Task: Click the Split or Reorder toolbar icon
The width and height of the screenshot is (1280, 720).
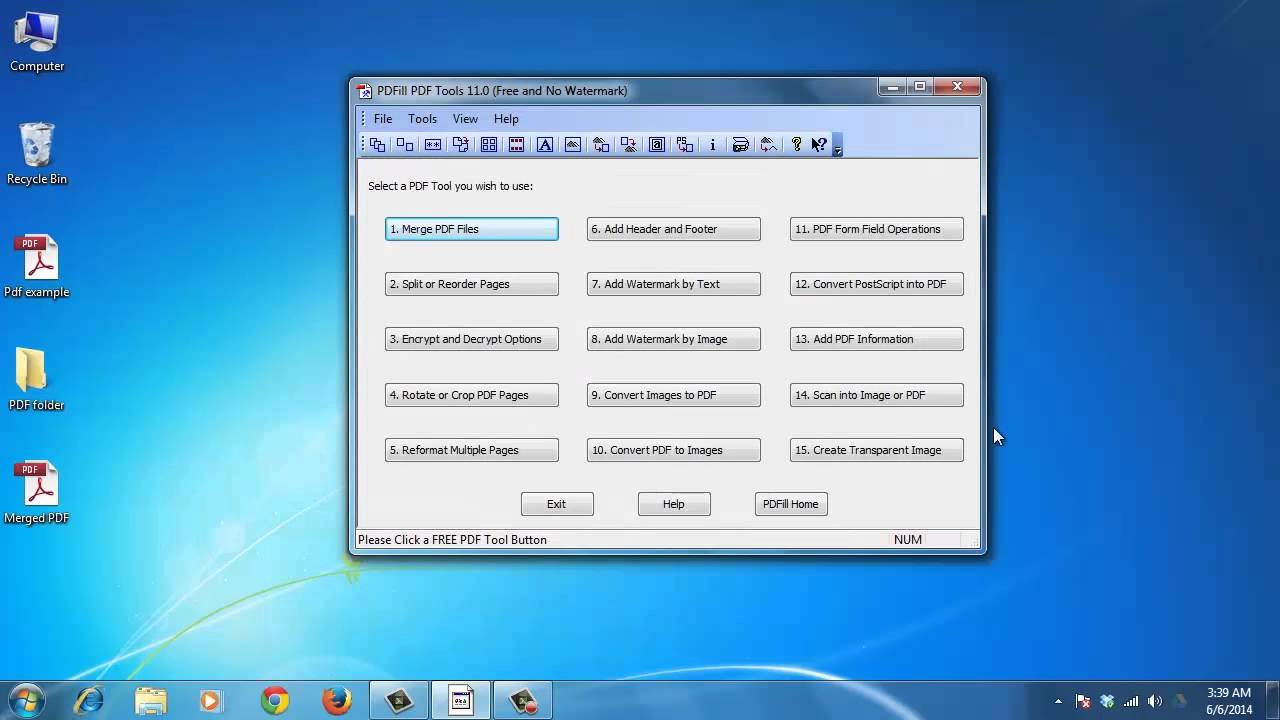Action: point(405,145)
